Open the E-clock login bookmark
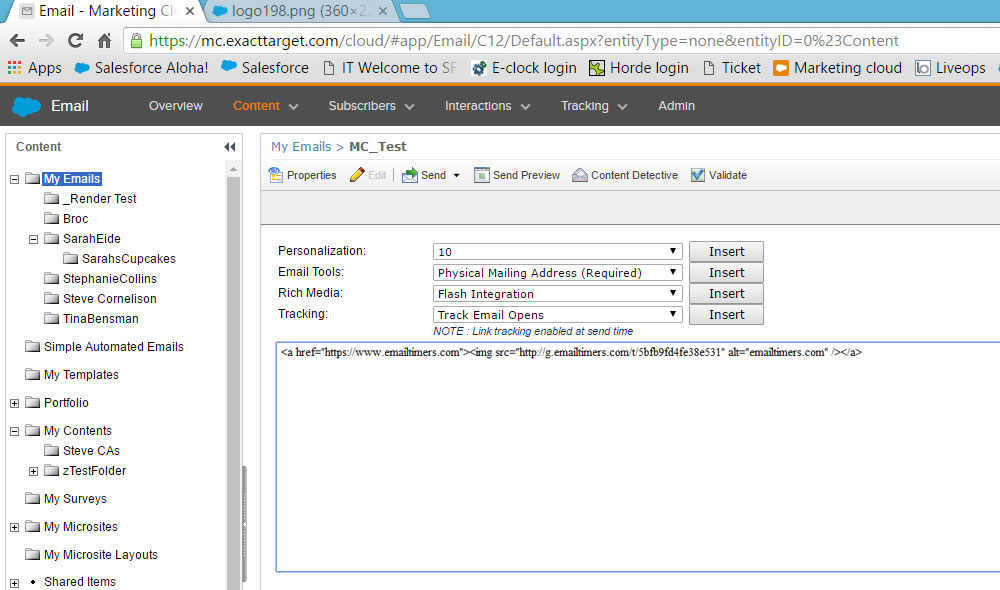 coord(524,68)
